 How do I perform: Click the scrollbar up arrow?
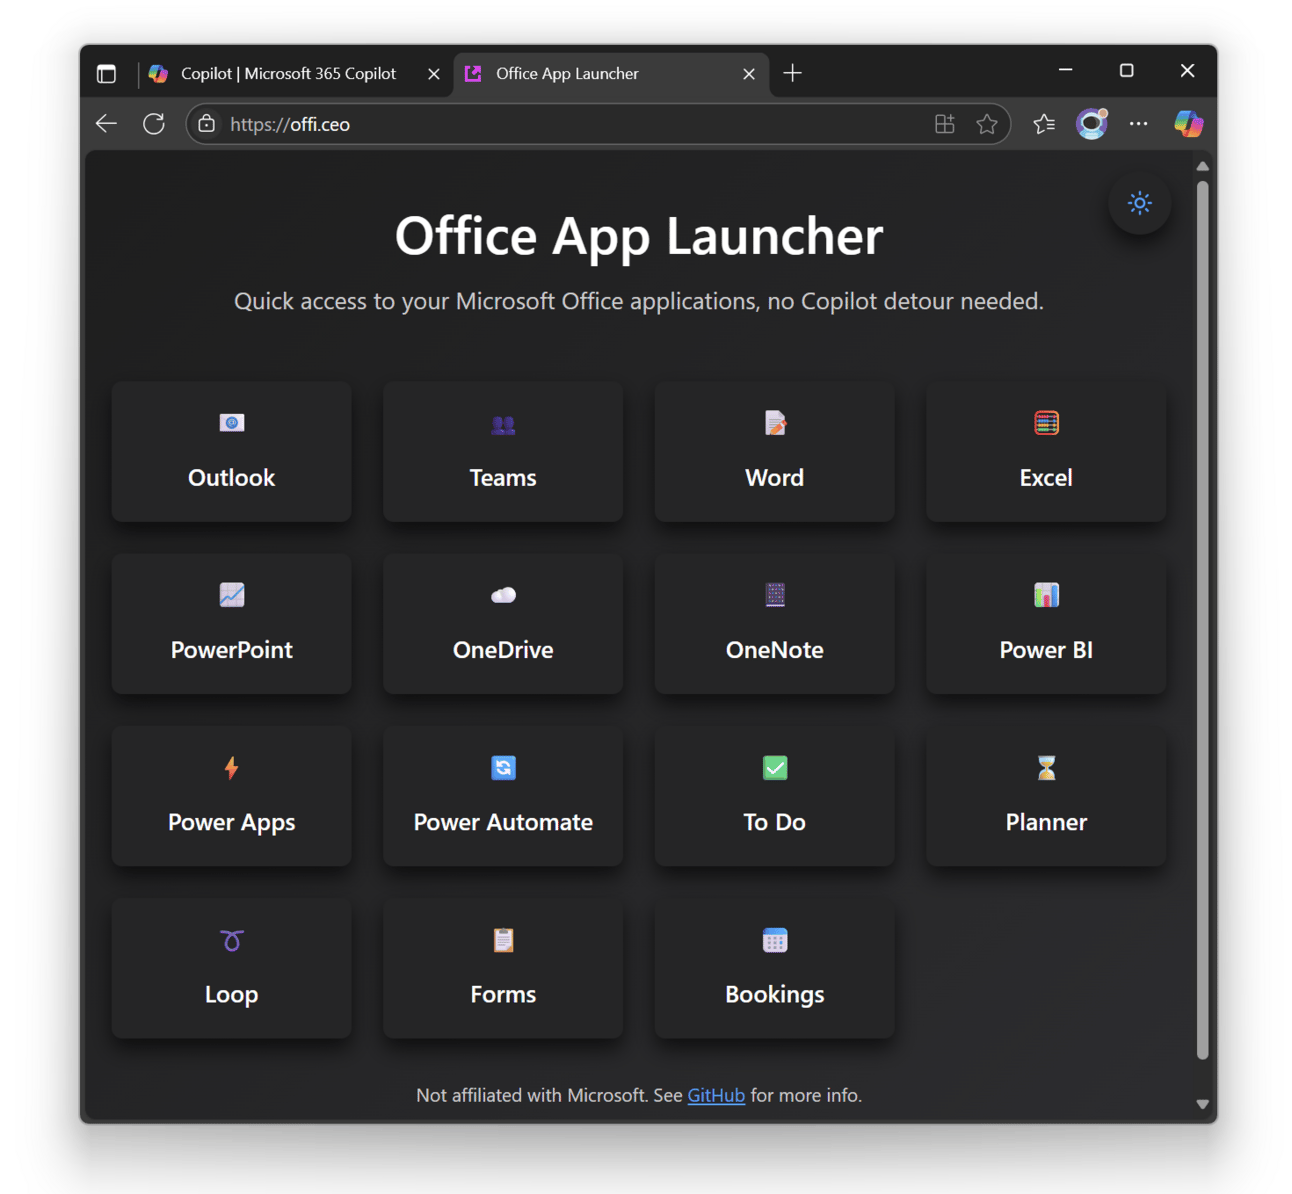[1202, 166]
